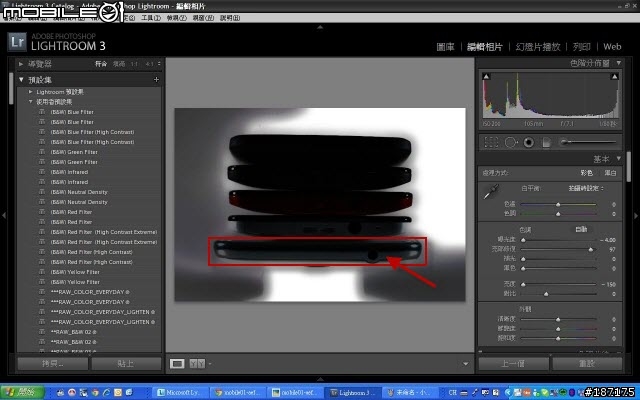The height and width of the screenshot is (400, 640).
Task: Click the 重設 reset button
Action: tap(587, 363)
